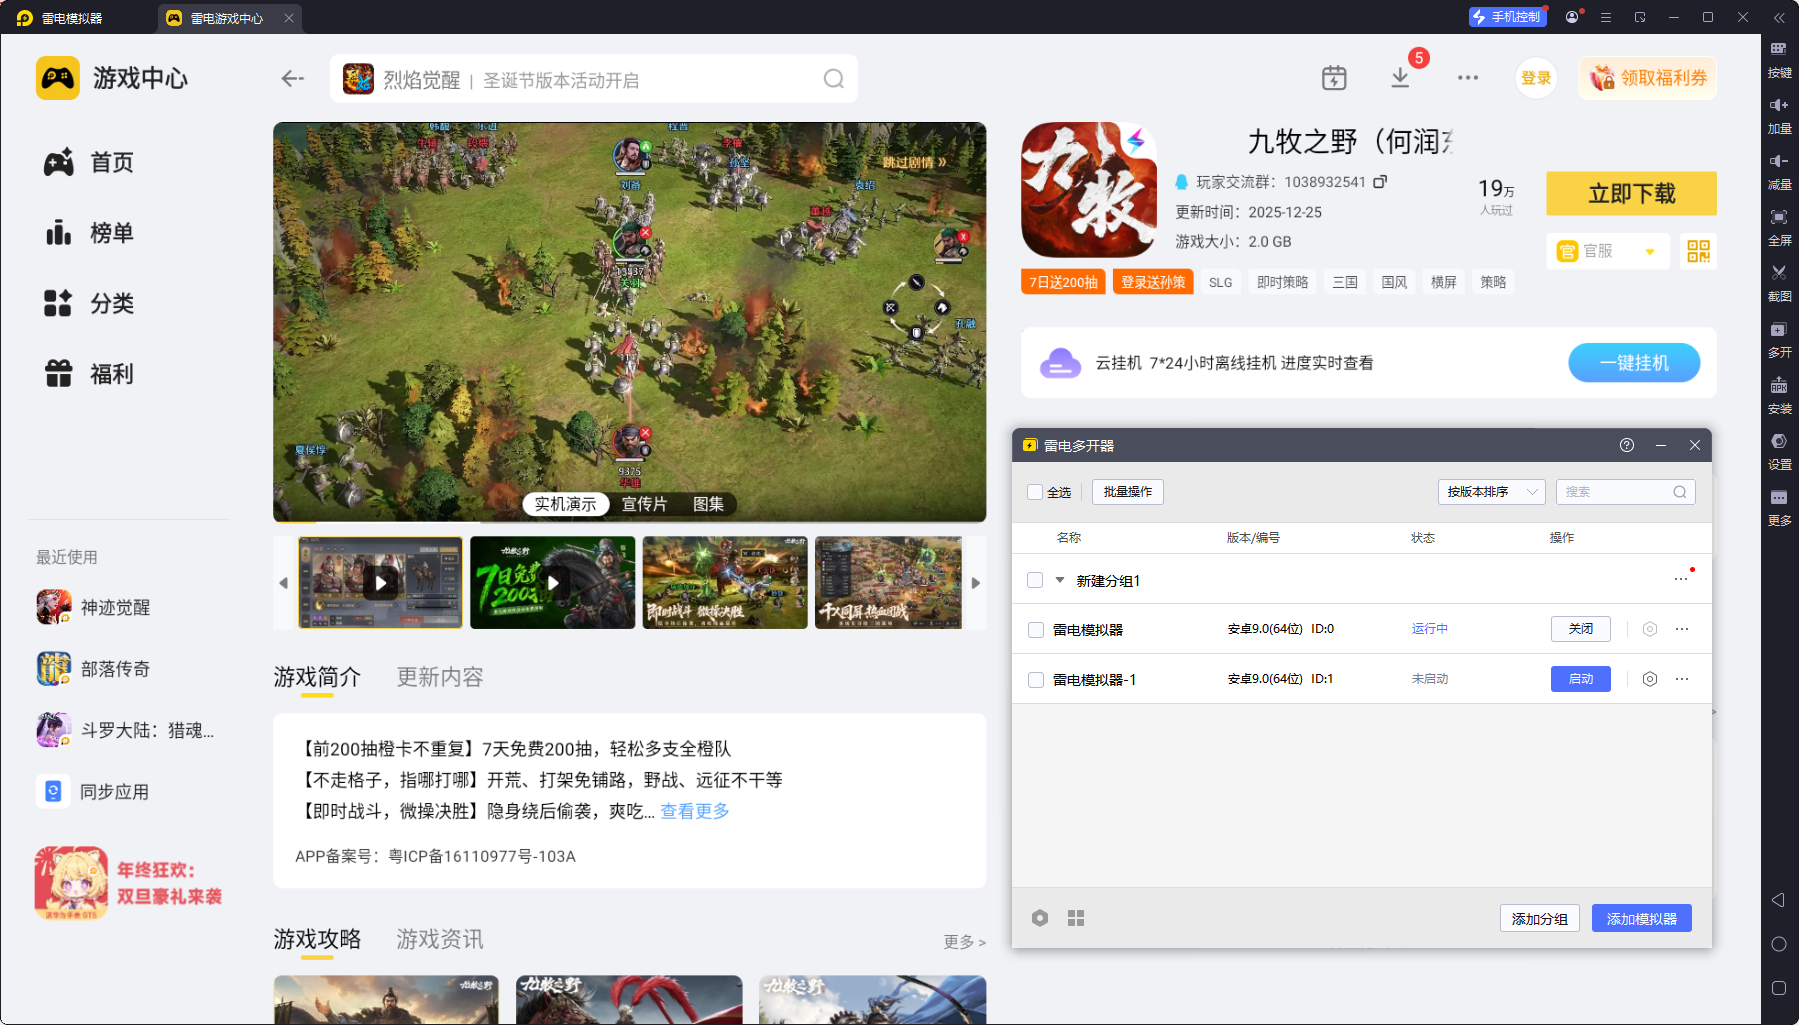Image resolution: width=1799 pixels, height=1025 pixels.
Task: Play the 7日免200 thumbnail video
Action: click(x=552, y=583)
